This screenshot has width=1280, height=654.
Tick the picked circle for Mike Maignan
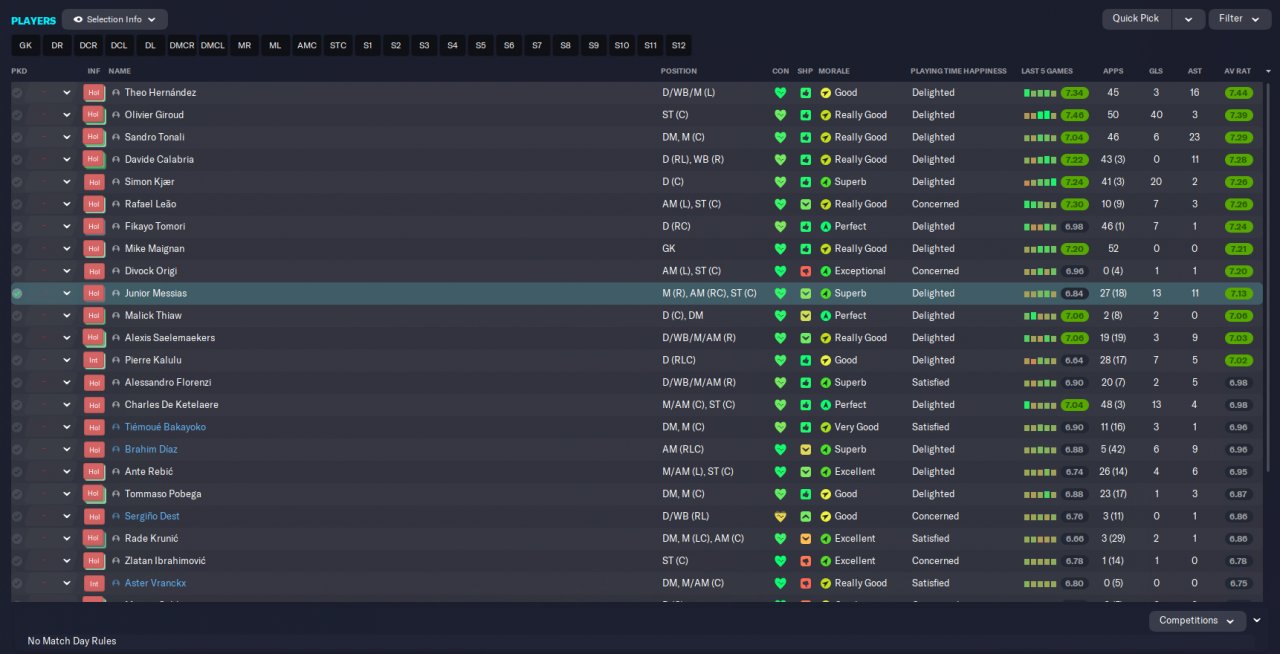pos(17,248)
